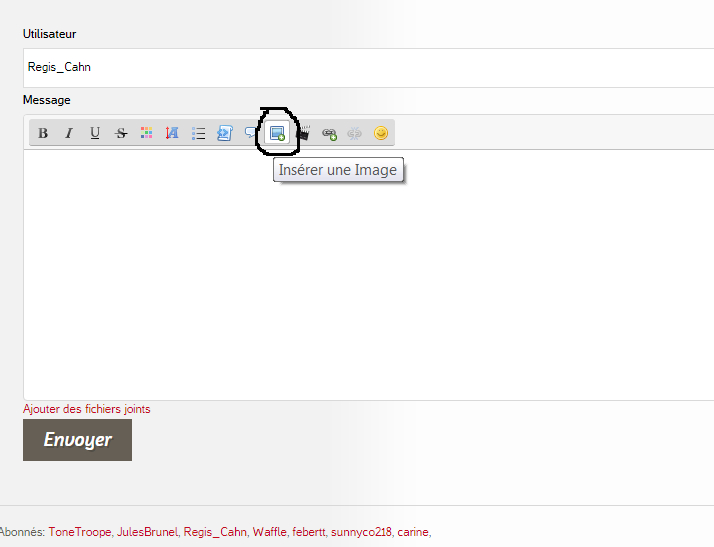Open subscriber Waffle's profile
This screenshot has height=547, width=714.
270,532
